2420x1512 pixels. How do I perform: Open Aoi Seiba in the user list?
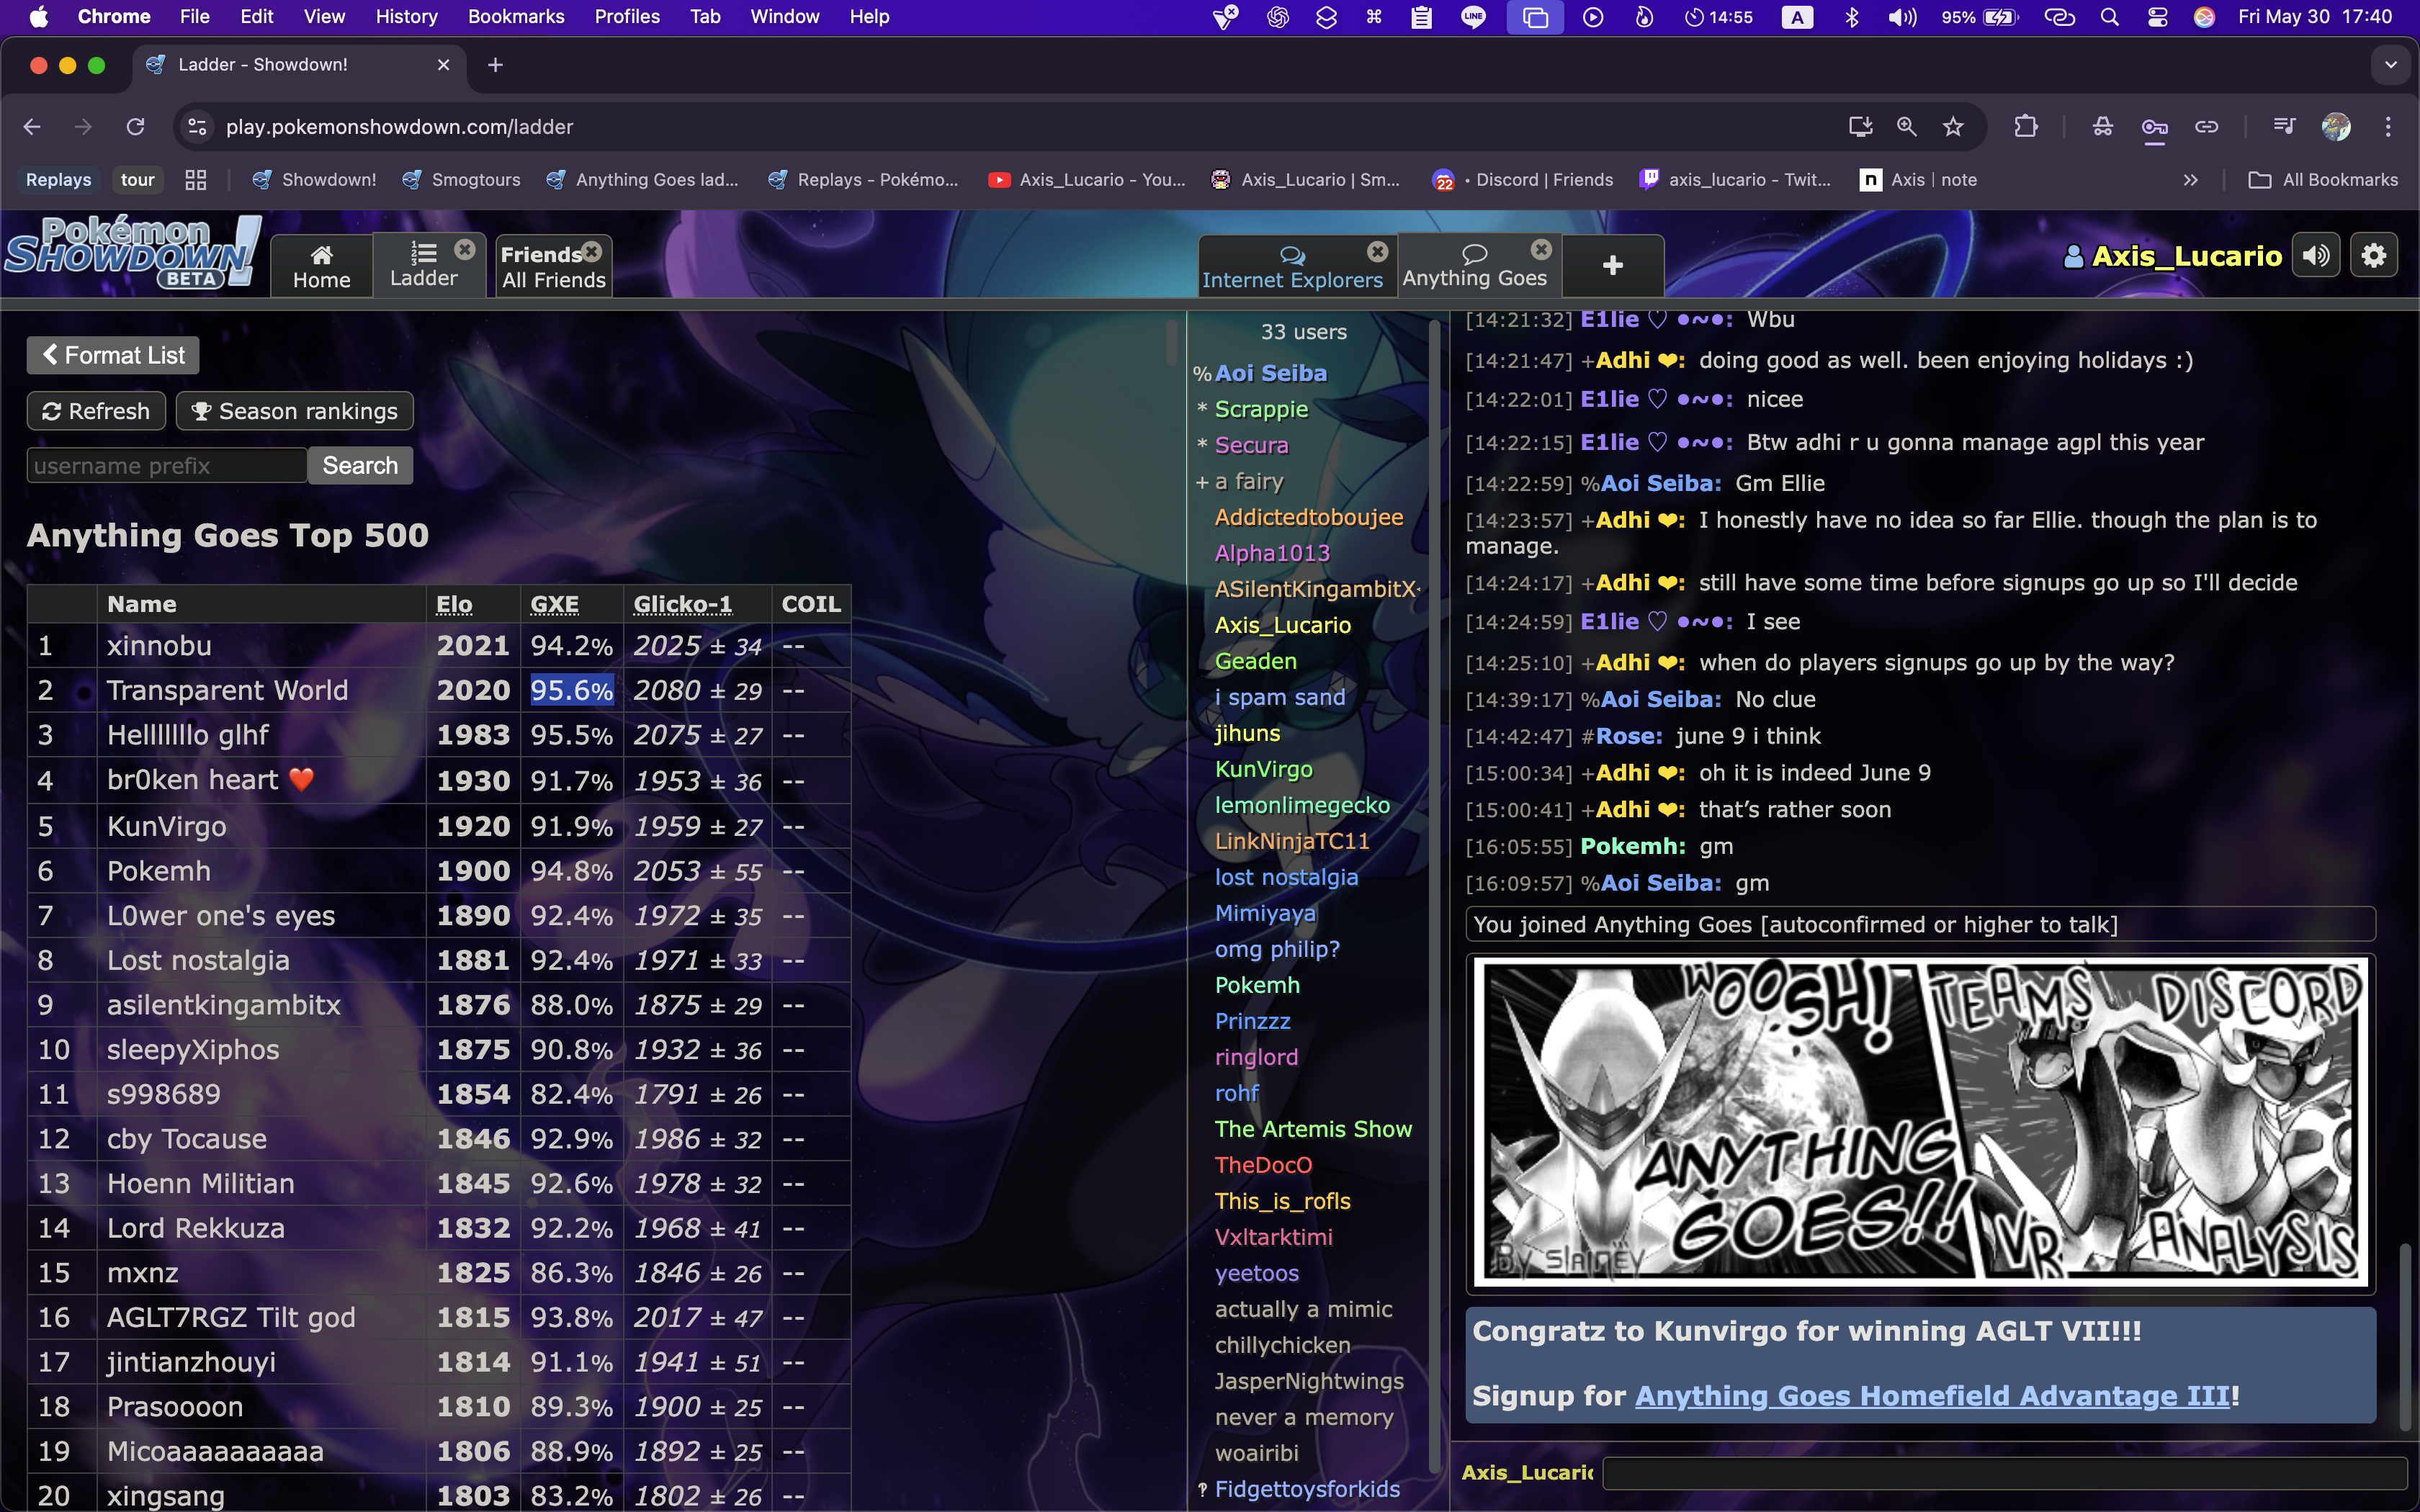click(1271, 373)
